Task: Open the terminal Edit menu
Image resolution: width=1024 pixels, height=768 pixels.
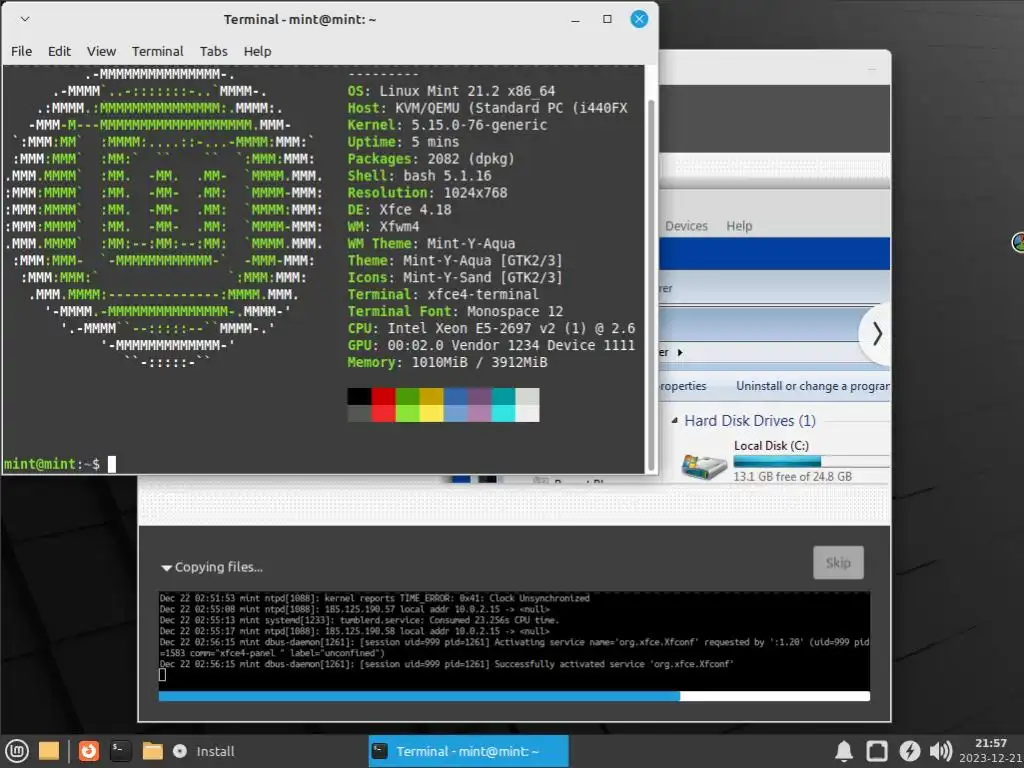Action: [59, 51]
